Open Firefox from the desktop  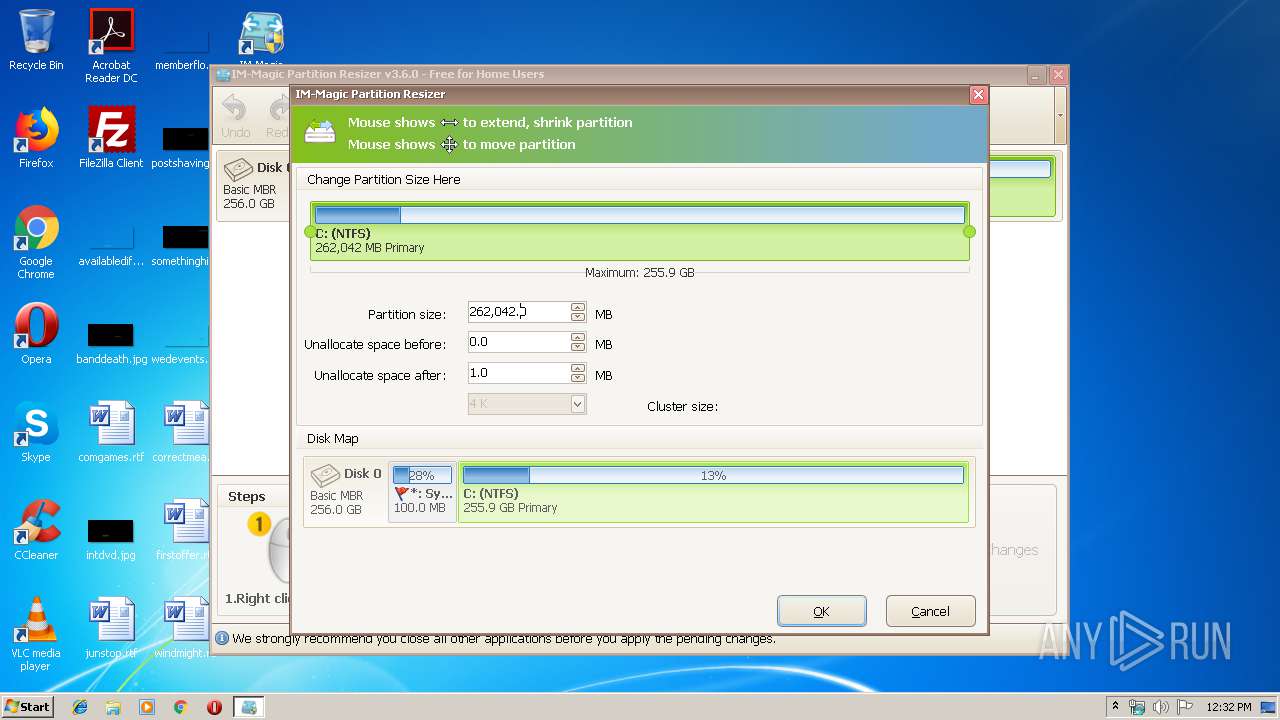(x=36, y=138)
